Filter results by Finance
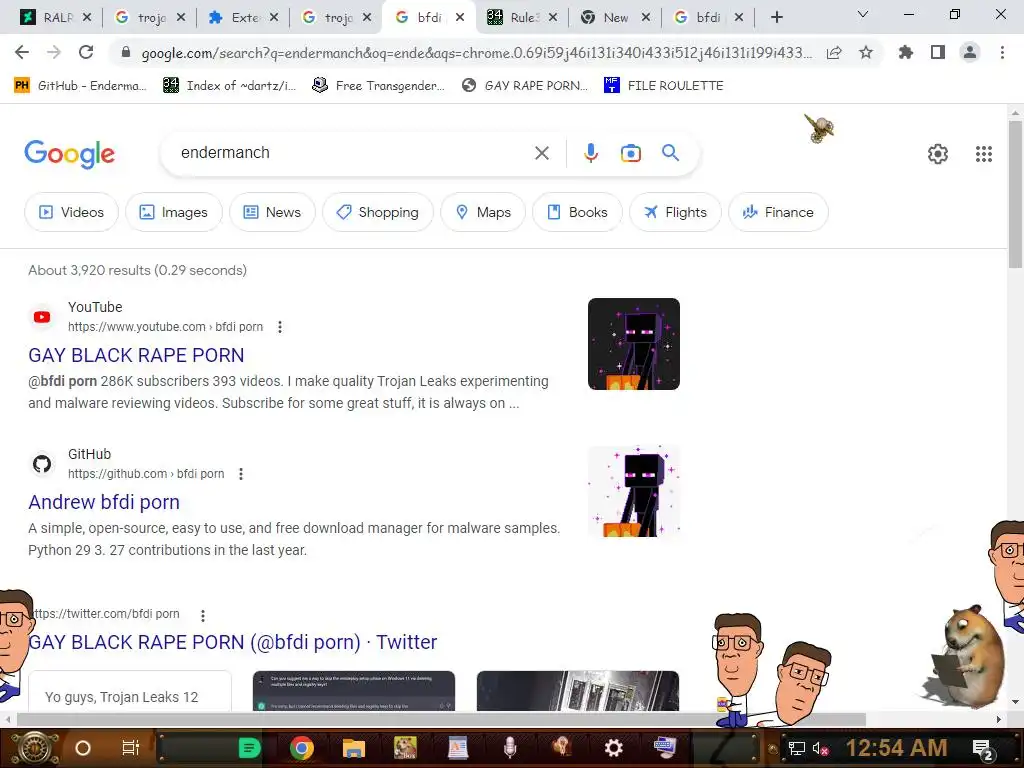Image resolution: width=1024 pixels, height=768 pixels. (x=778, y=212)
